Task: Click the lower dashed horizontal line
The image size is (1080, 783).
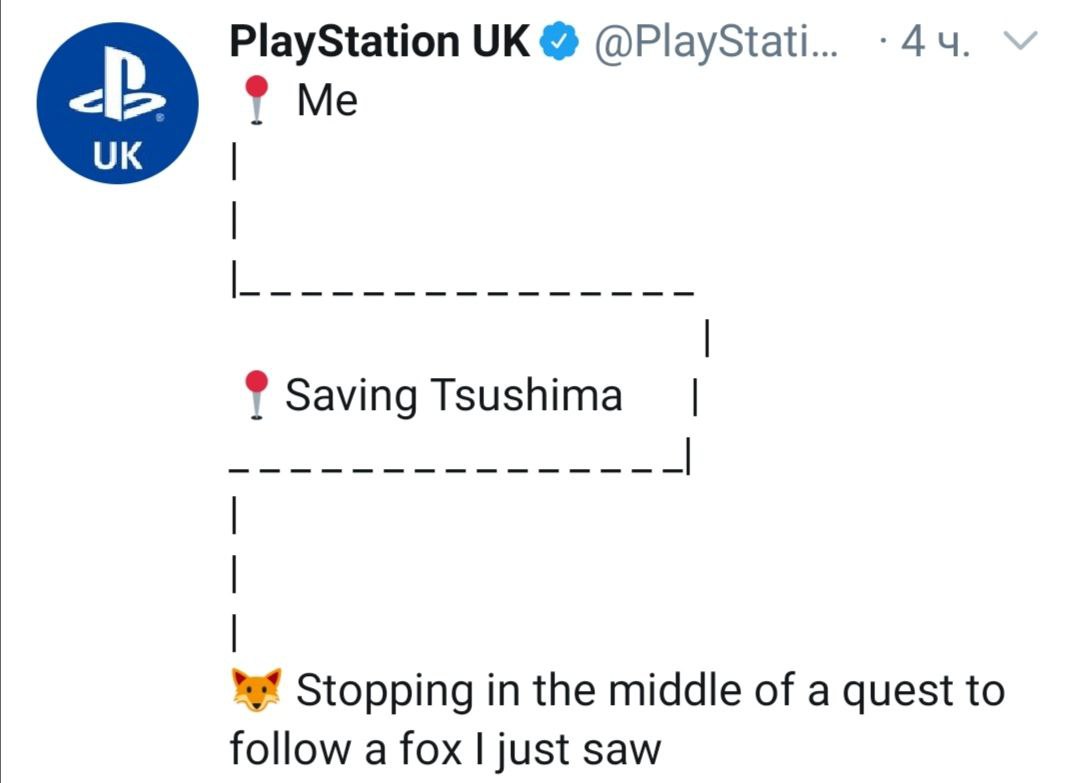Action: tap(456, 472)
